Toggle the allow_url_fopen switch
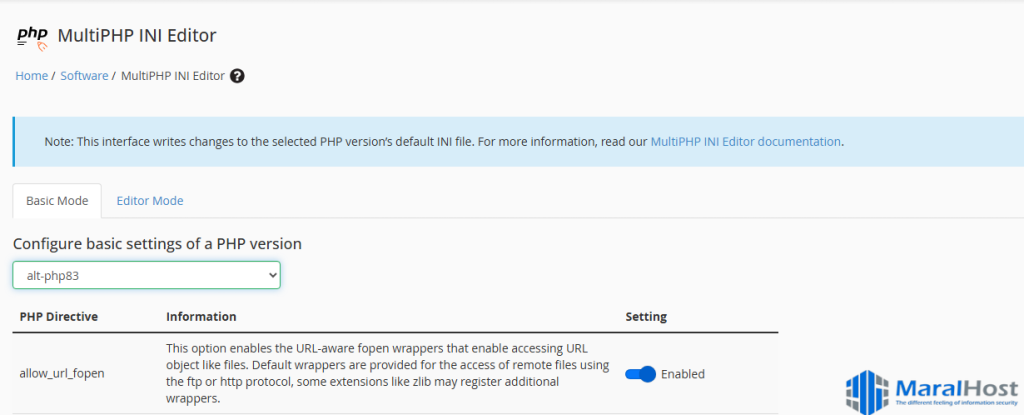This screenshot has height=415, width=1024. click(x=640, y=374)
